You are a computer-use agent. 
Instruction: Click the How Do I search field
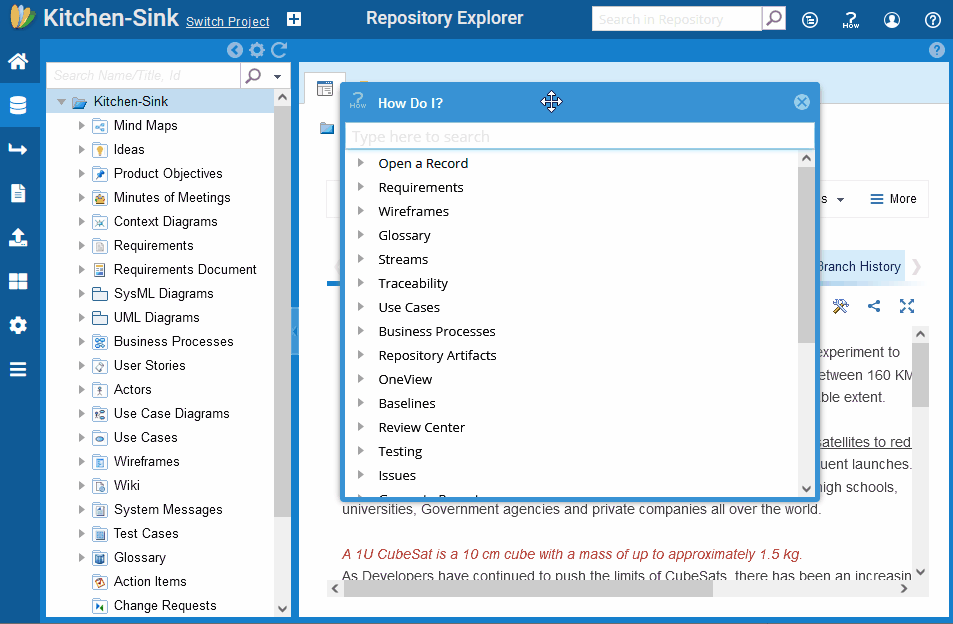point(580,137)
